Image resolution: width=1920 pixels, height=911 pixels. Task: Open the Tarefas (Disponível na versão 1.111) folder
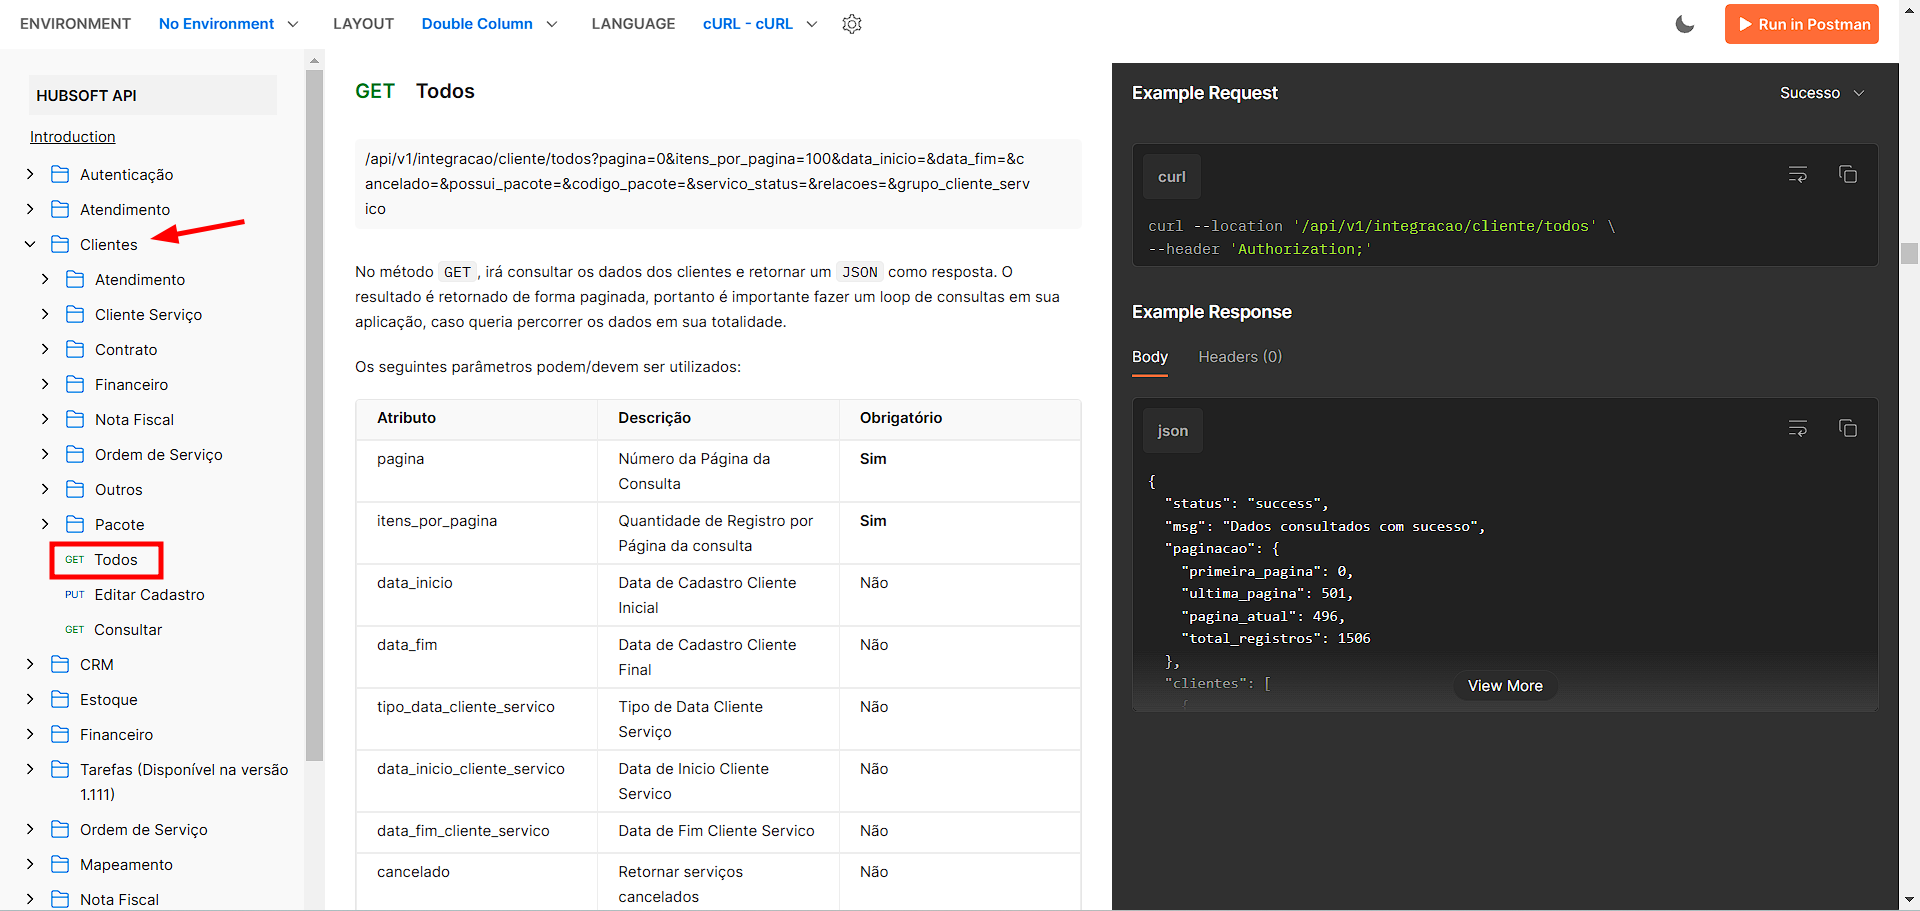[184, 781]
